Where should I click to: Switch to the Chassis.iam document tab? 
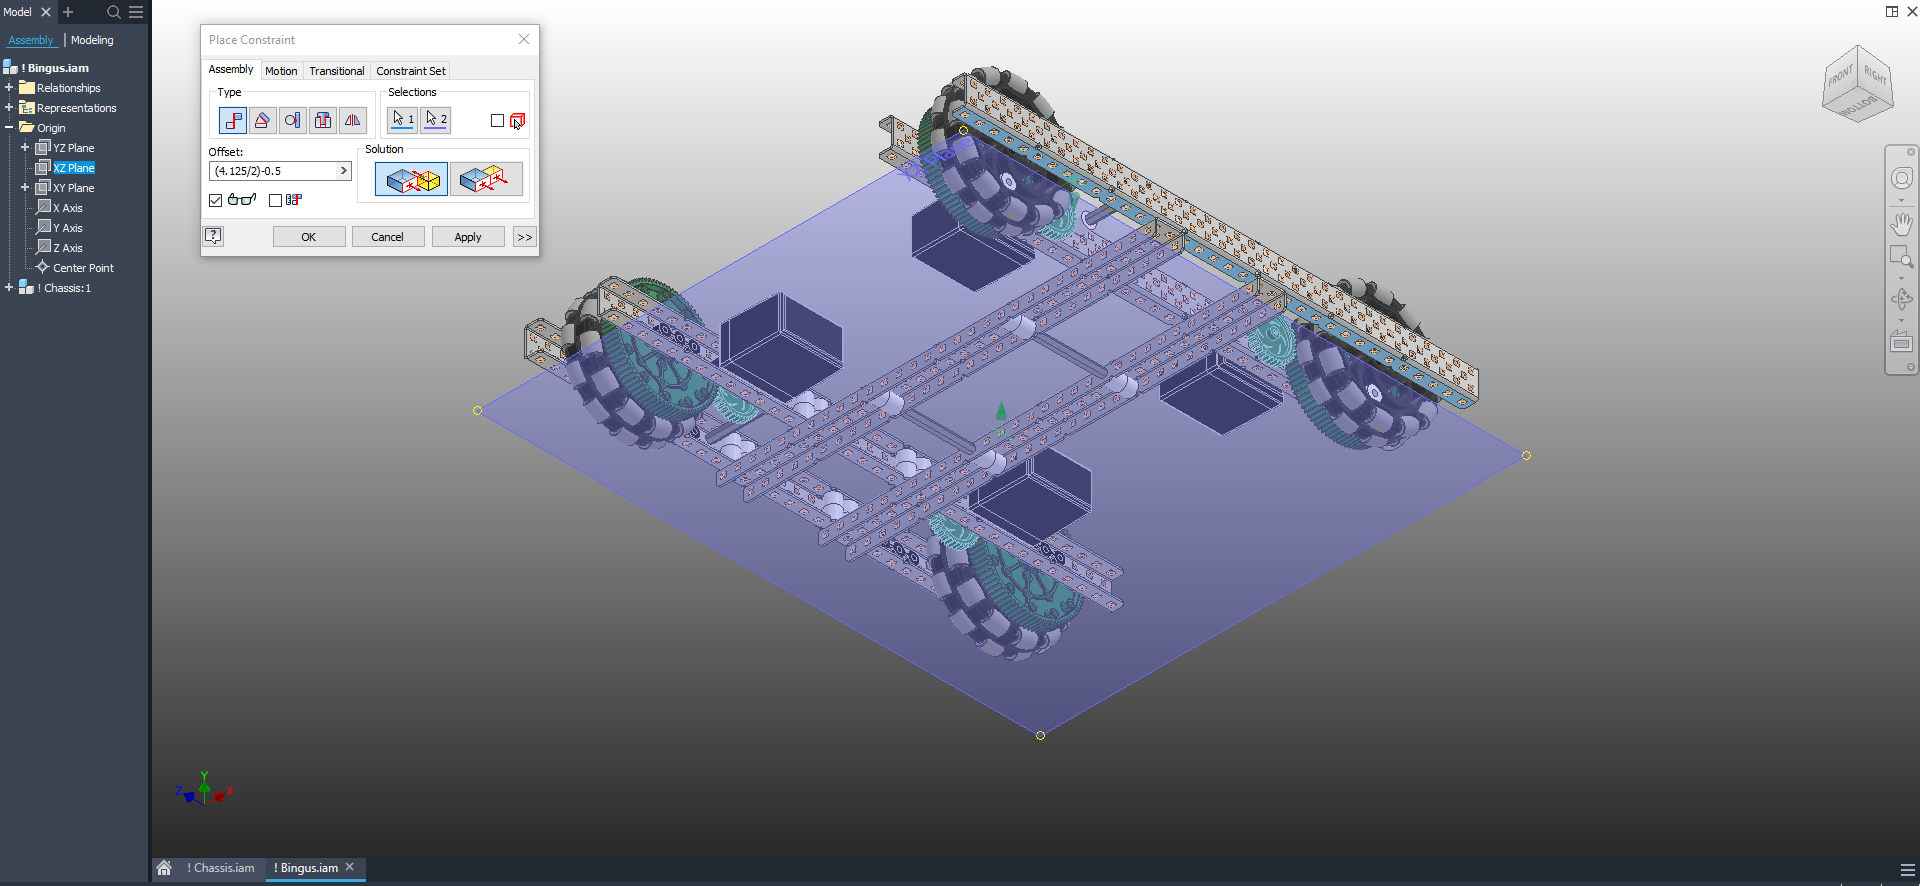pos(220,868)
